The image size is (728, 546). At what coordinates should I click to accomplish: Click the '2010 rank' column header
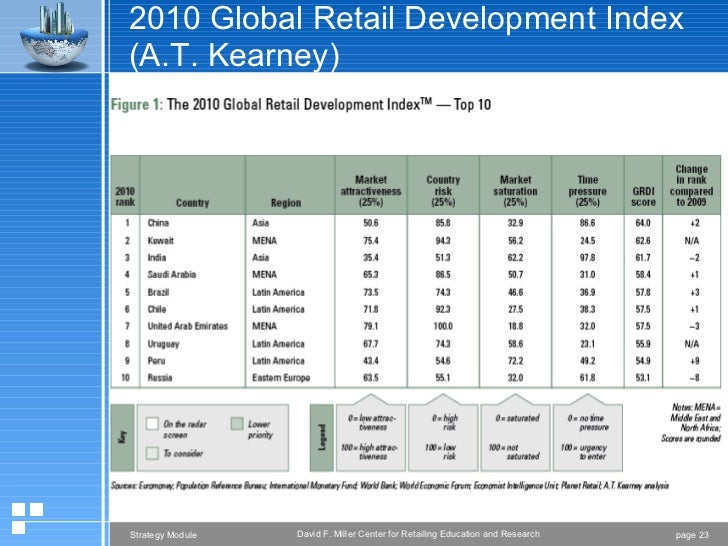click(x=125, y=196)
